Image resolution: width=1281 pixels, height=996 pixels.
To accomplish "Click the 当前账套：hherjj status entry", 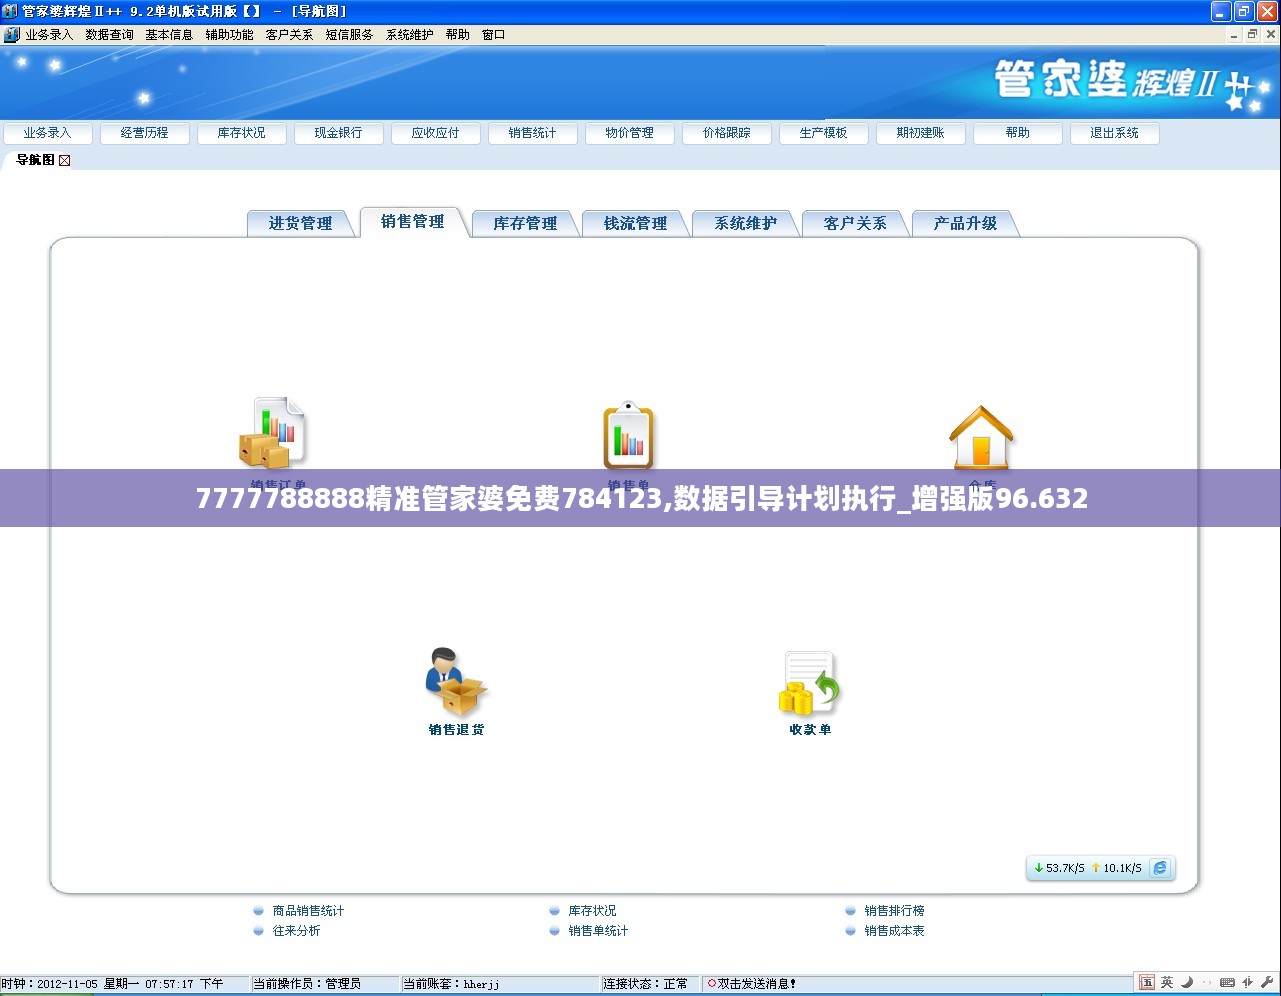I will click(451, 984).
